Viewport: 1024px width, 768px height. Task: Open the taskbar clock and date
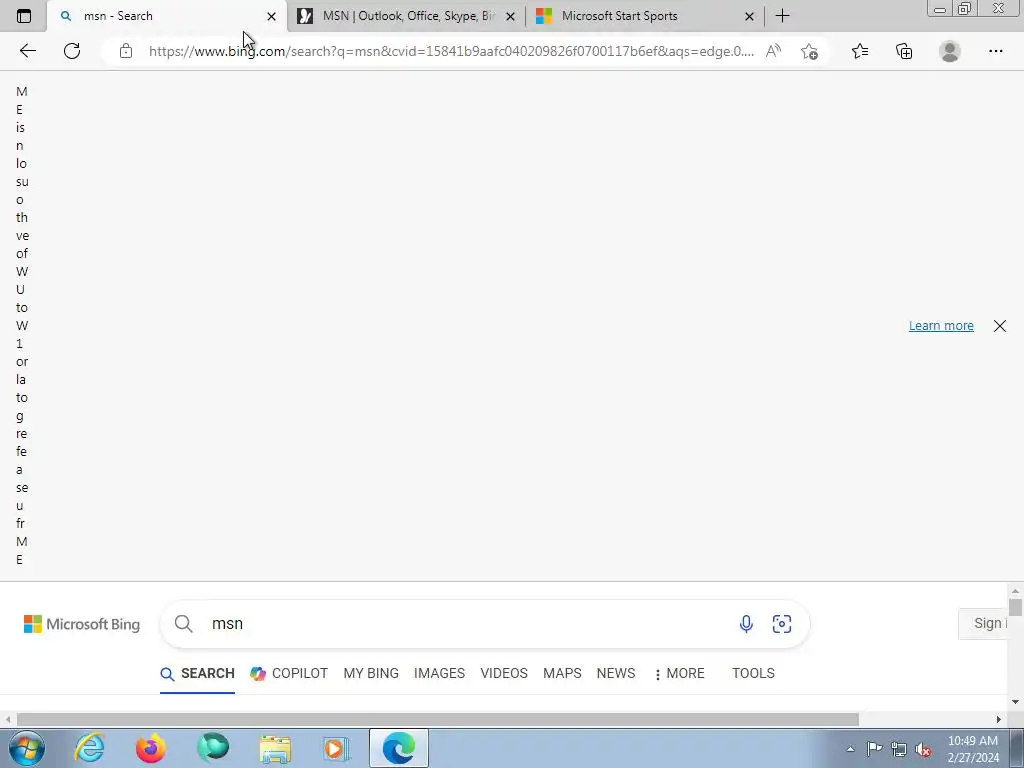coord(973,749)
